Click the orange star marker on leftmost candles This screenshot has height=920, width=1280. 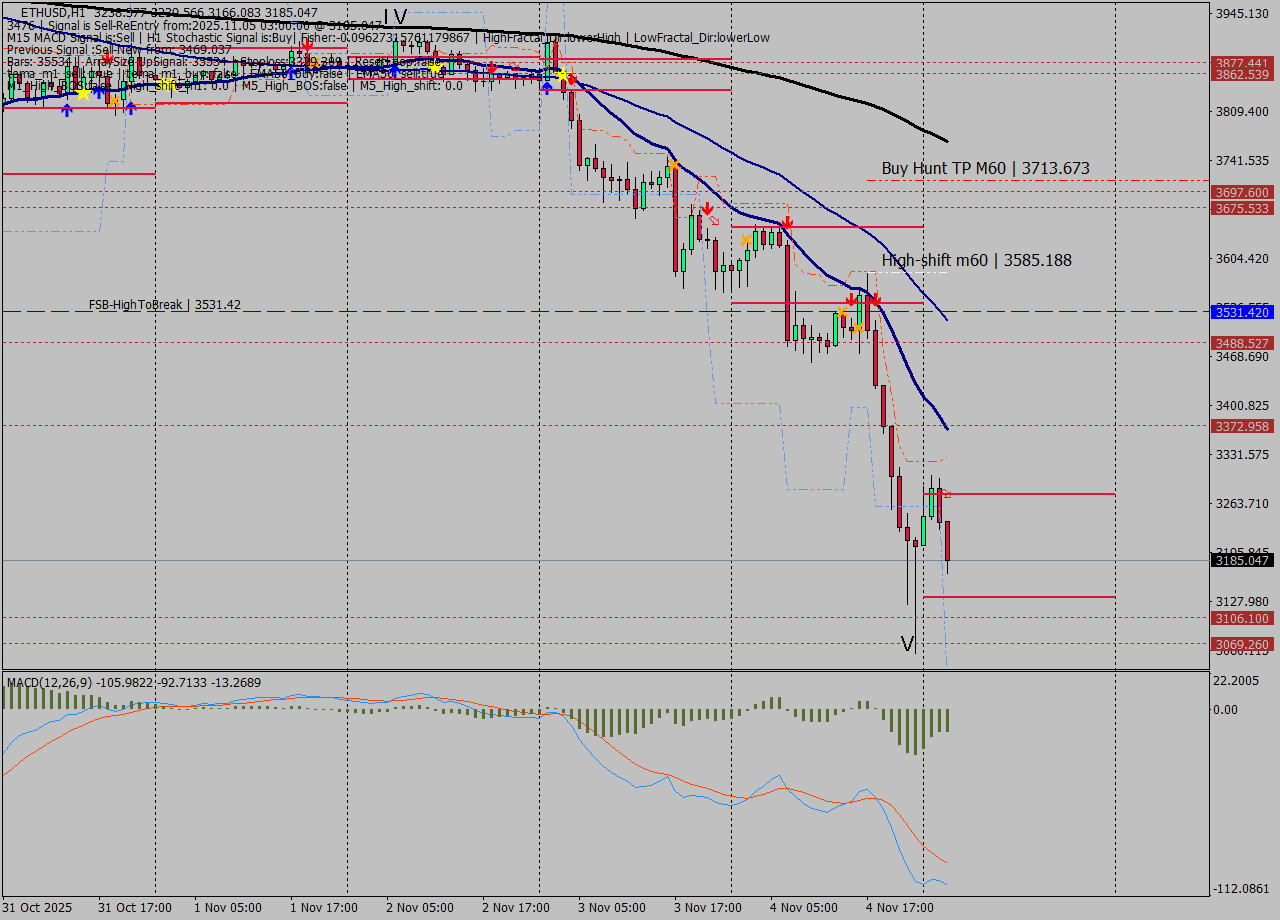click(115, 100)
